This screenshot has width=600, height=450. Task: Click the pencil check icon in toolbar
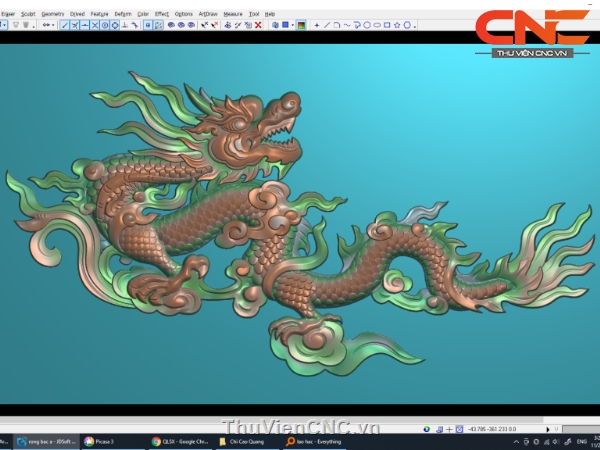coord(238,25)
